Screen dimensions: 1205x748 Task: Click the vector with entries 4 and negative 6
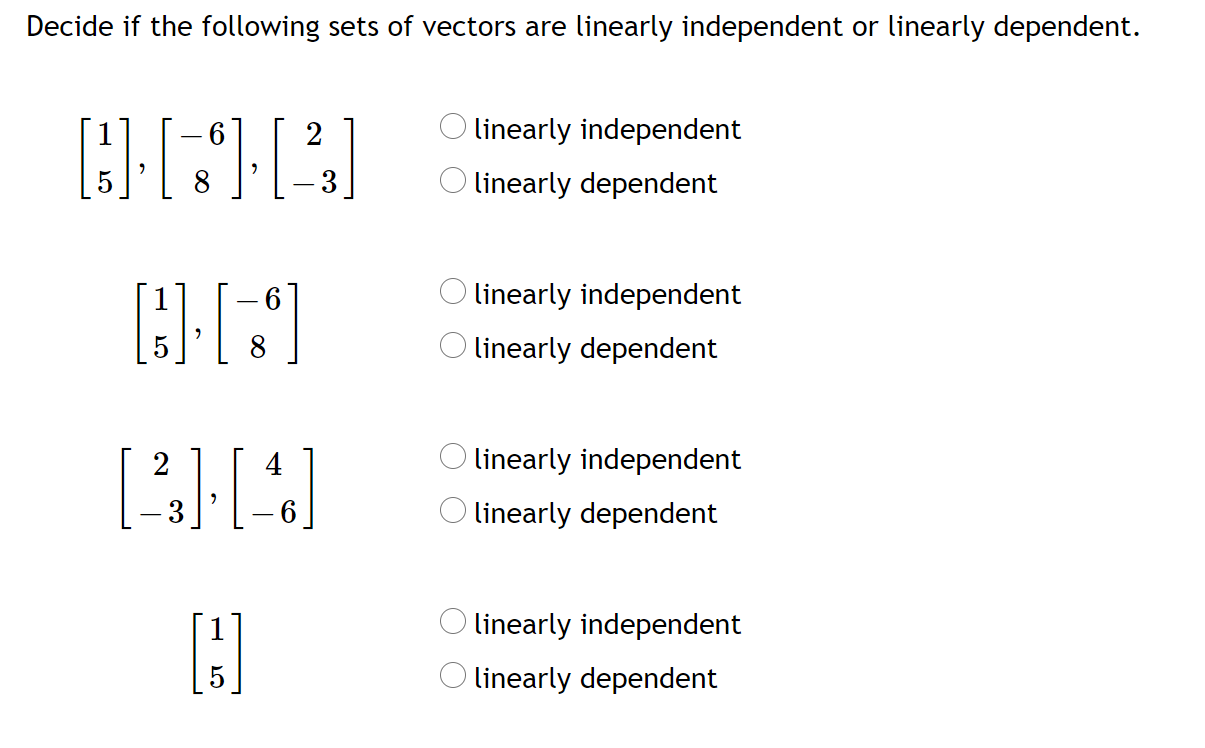point(272,487)
